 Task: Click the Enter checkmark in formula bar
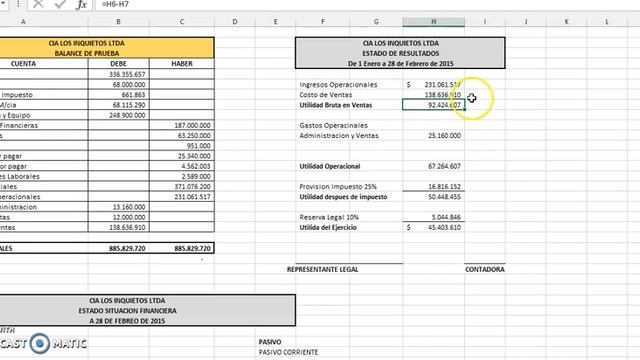[x=60, y=4]
